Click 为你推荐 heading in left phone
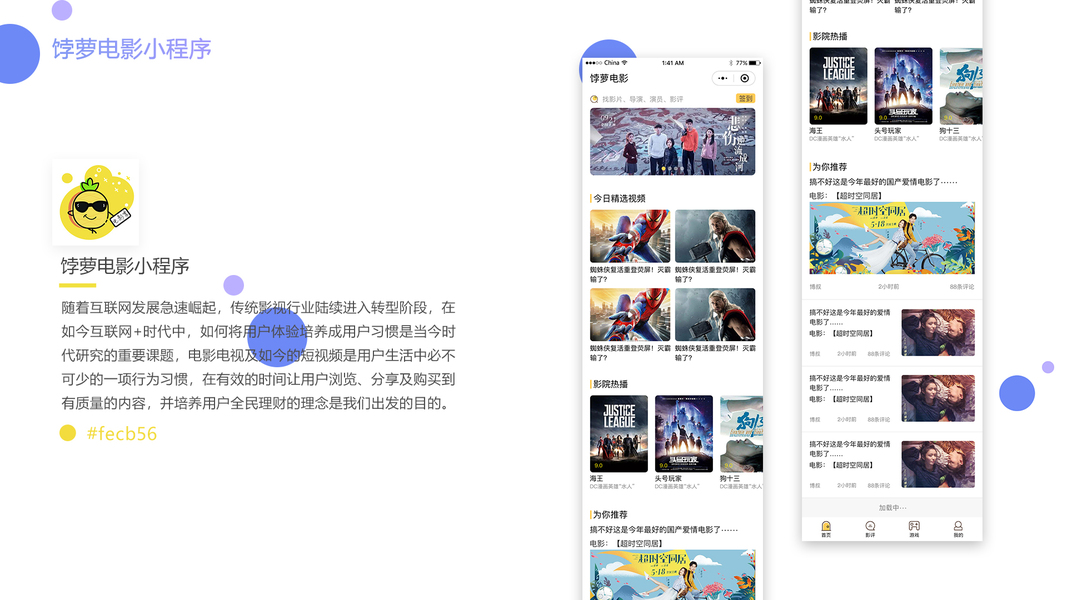Screen dimensions: 1067x600 pos(610,515)
